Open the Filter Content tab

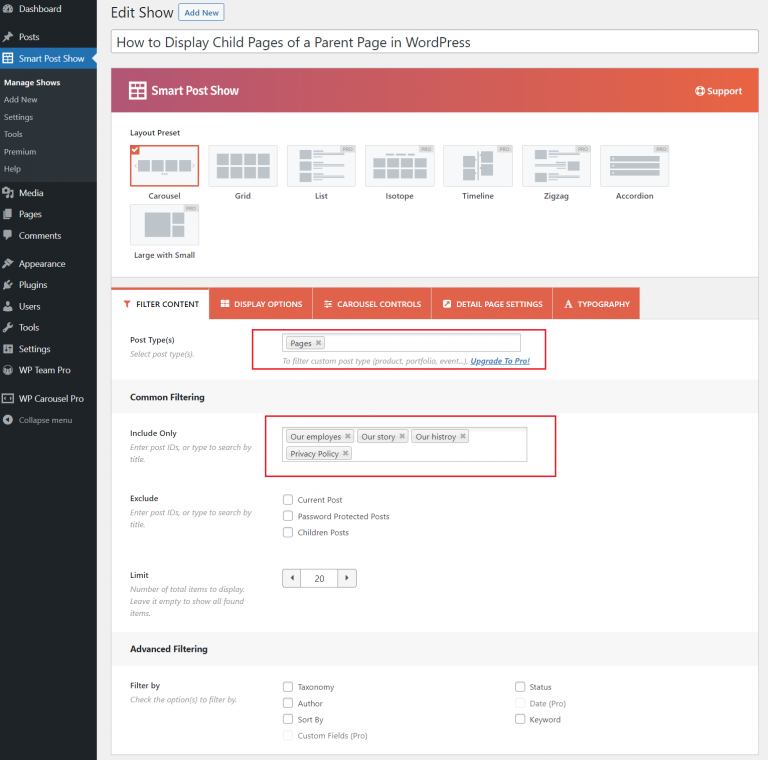pyautogui.click(x=161, y=304)
